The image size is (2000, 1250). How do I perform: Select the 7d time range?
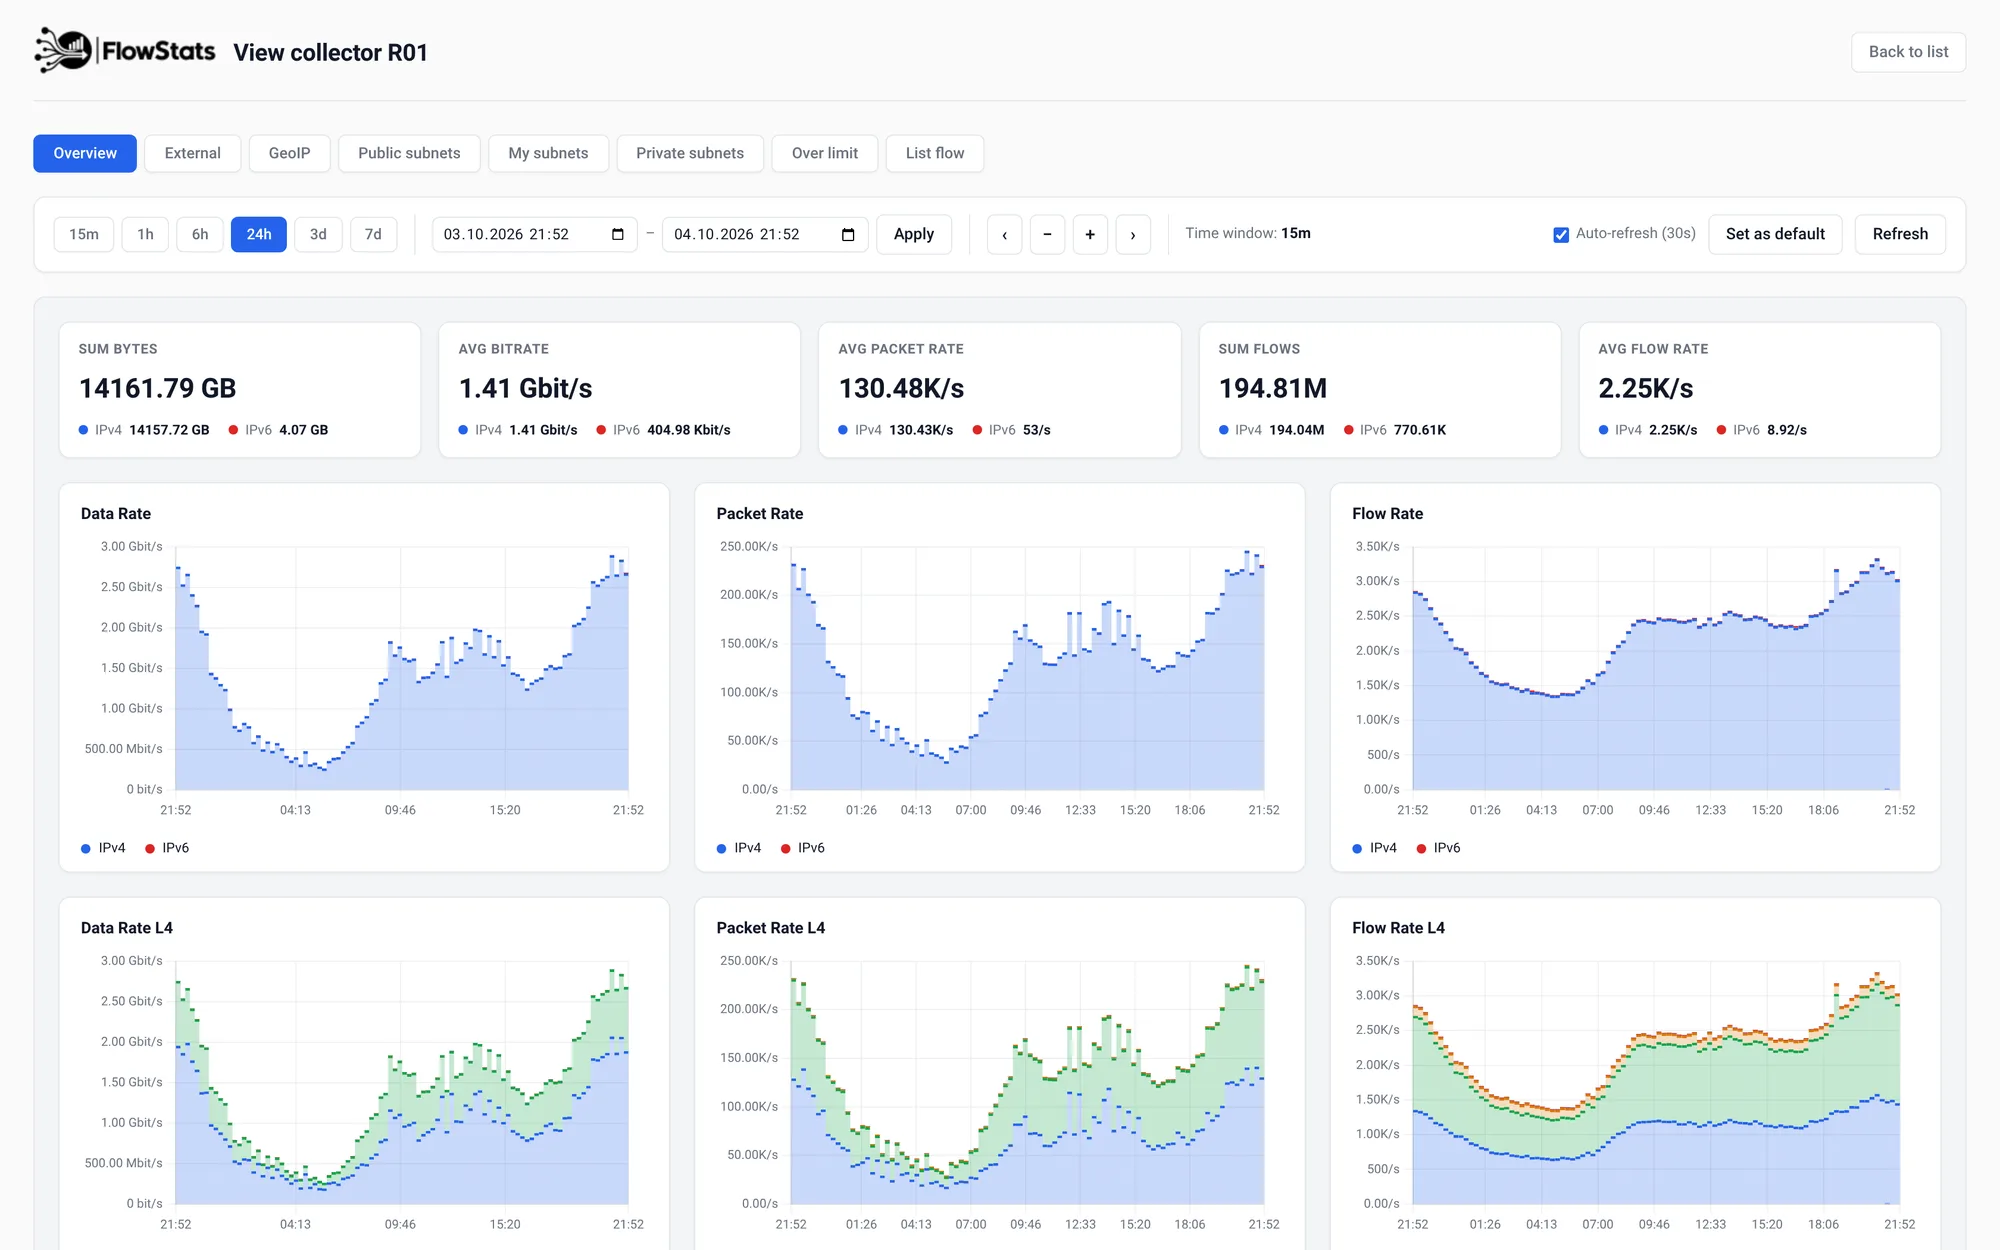pyautogui.click(x=373, y=234)
